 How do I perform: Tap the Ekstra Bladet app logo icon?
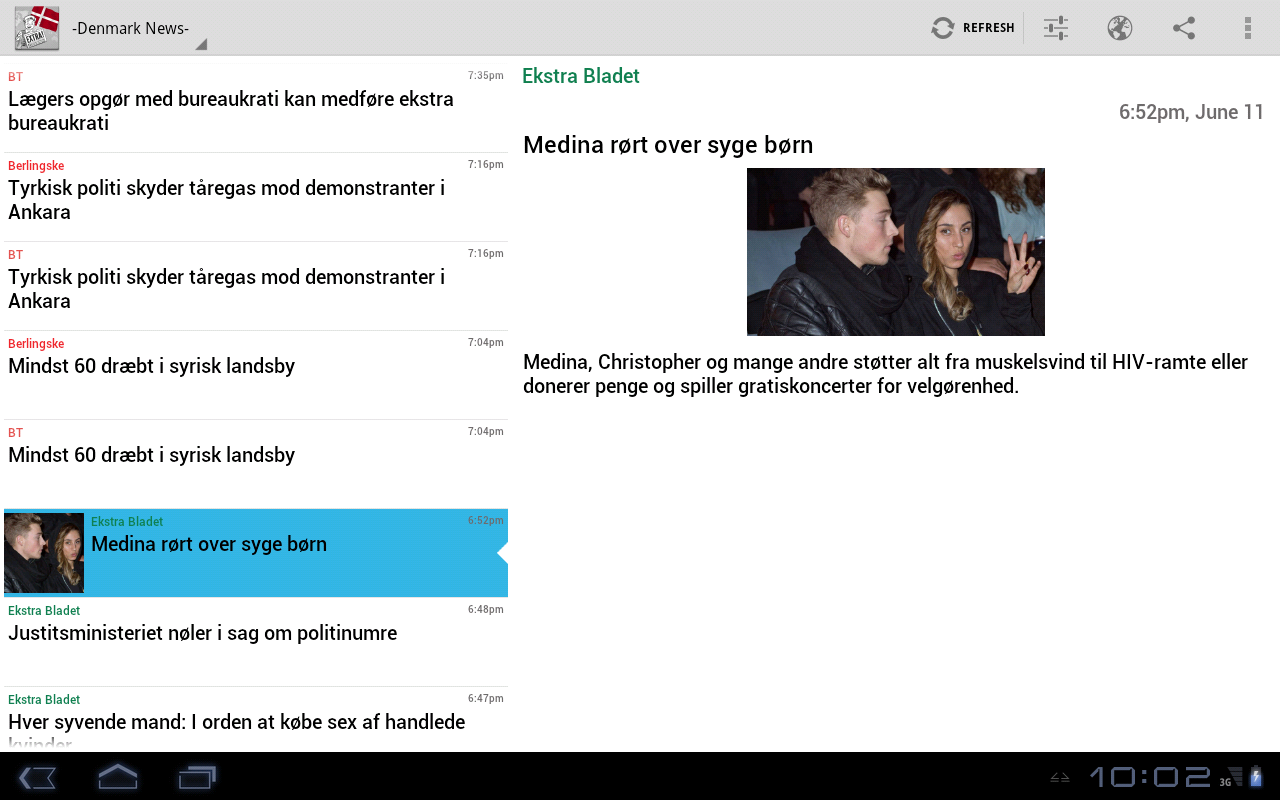pos(37,28)
